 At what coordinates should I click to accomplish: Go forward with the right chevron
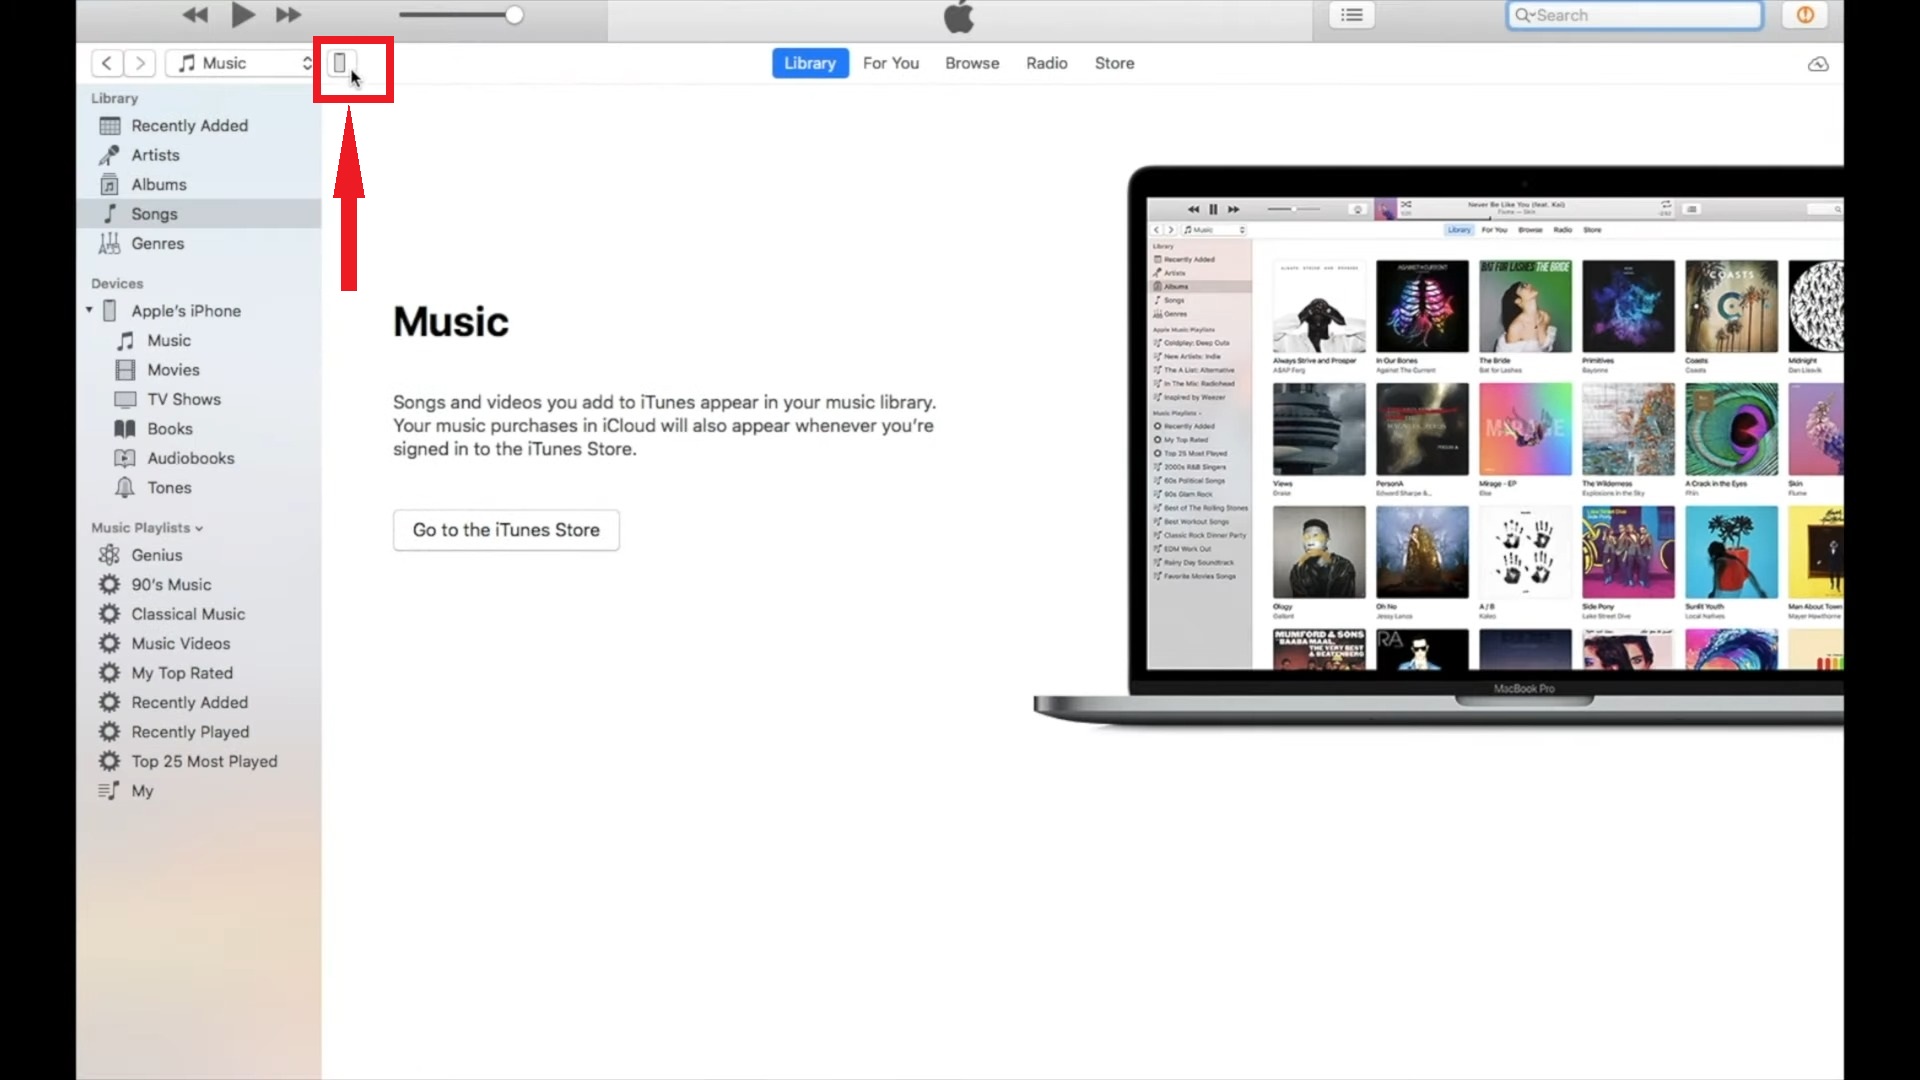coord(140,63)
